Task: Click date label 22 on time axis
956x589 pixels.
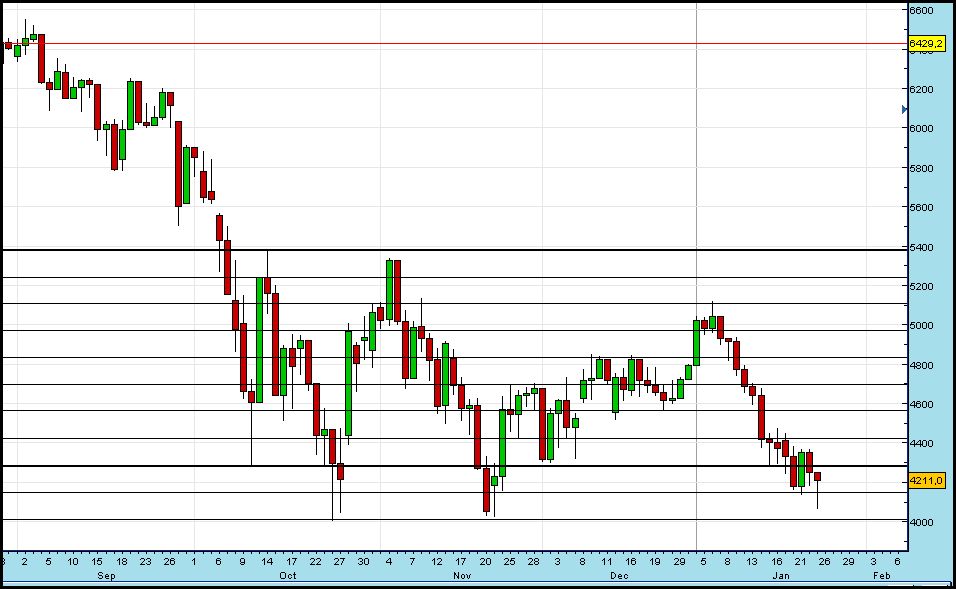Action: 315,562
